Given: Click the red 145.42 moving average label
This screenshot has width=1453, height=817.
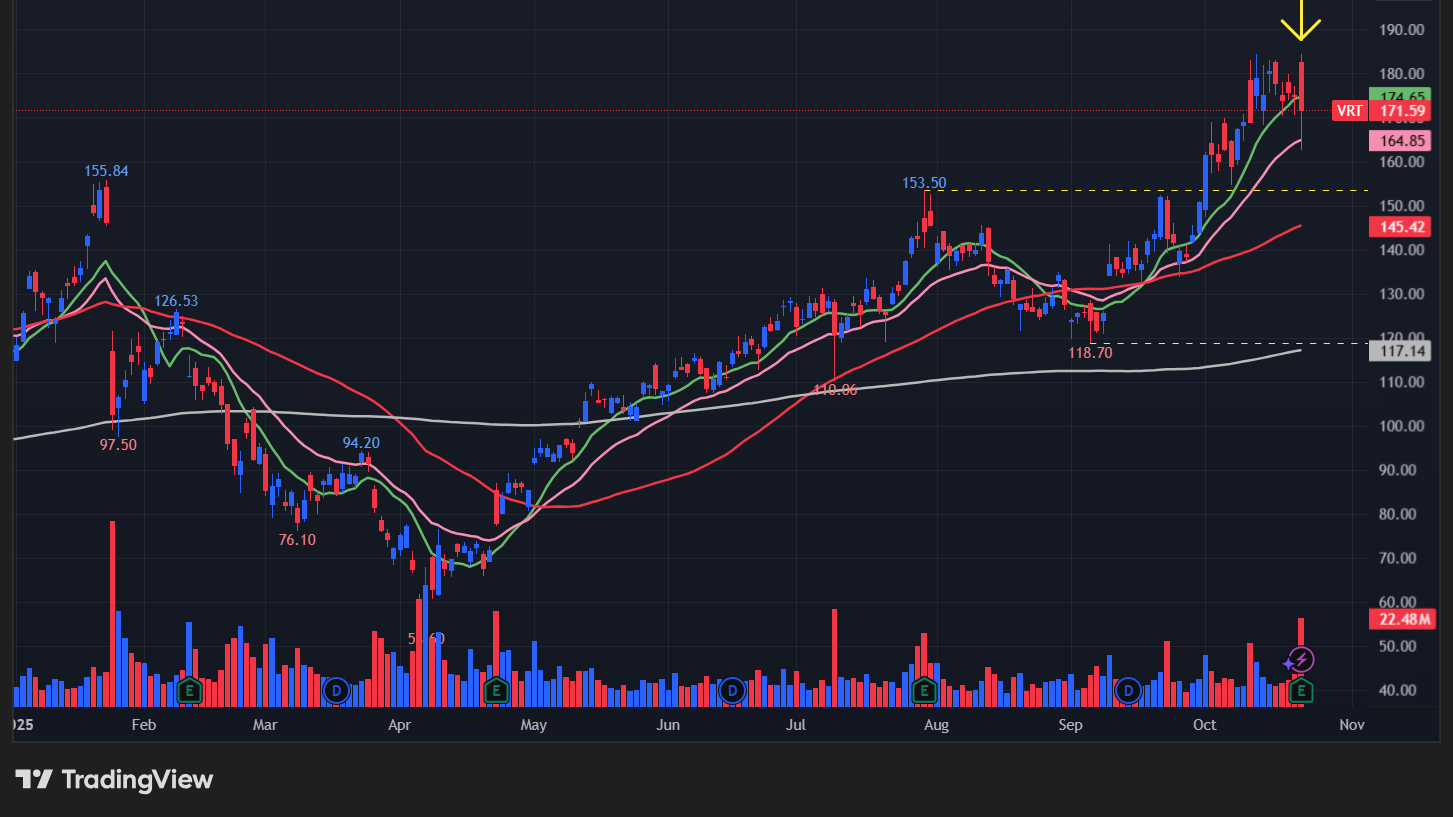Looking at the screenshot, I should (x=1399, y=227).
